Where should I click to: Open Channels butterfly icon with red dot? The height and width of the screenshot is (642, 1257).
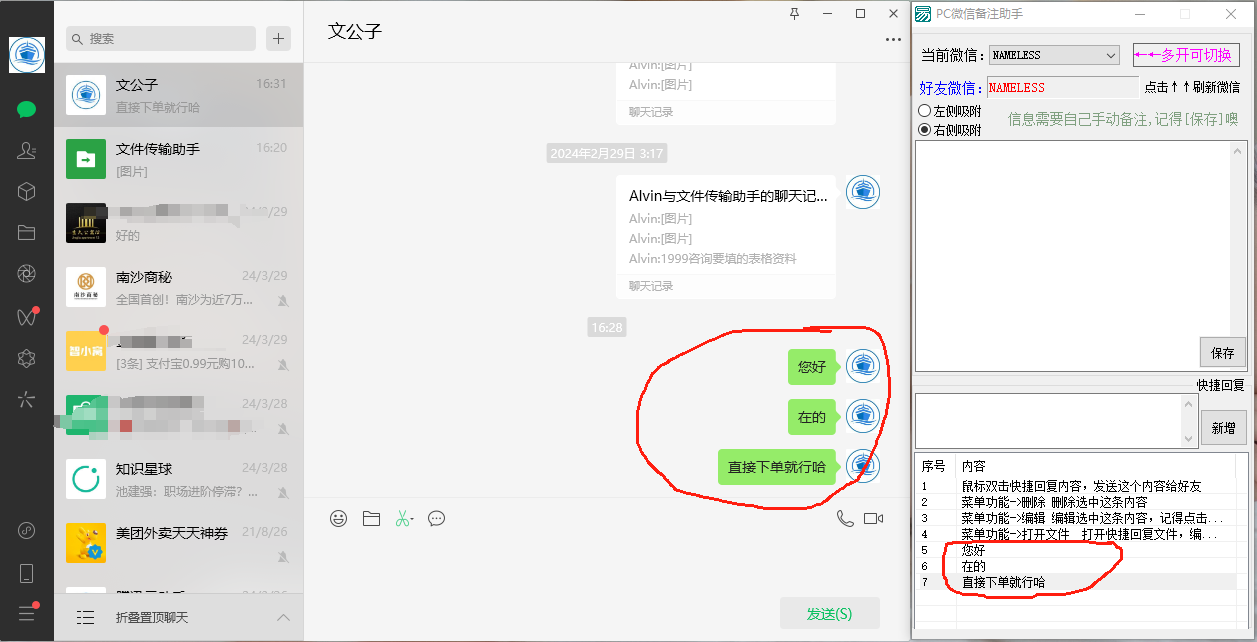click(27, 316)
